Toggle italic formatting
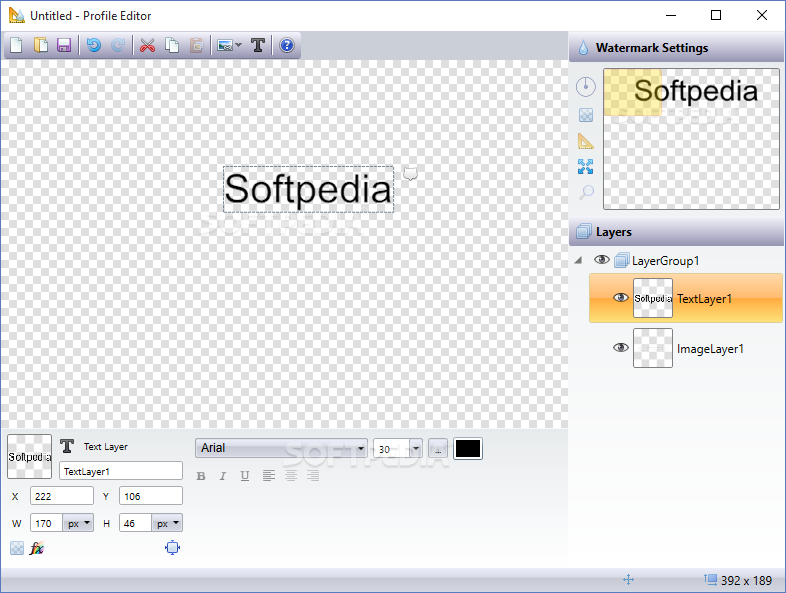786x593 pixels. [223, 476]
